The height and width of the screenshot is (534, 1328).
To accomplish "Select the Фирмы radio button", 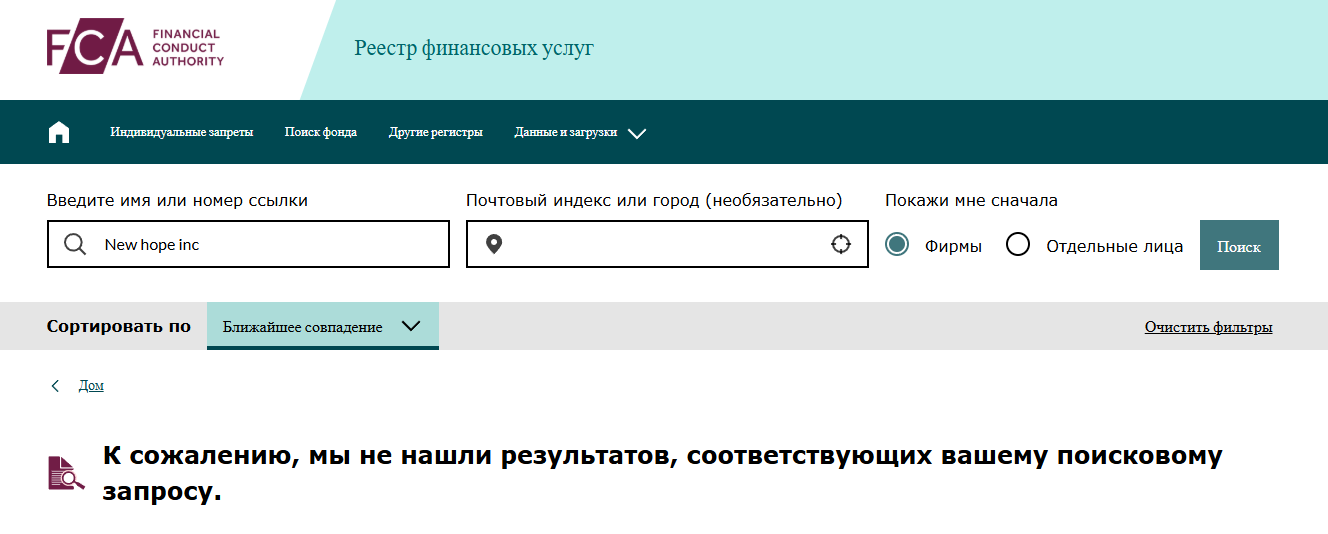I will (x=897, y=245).
